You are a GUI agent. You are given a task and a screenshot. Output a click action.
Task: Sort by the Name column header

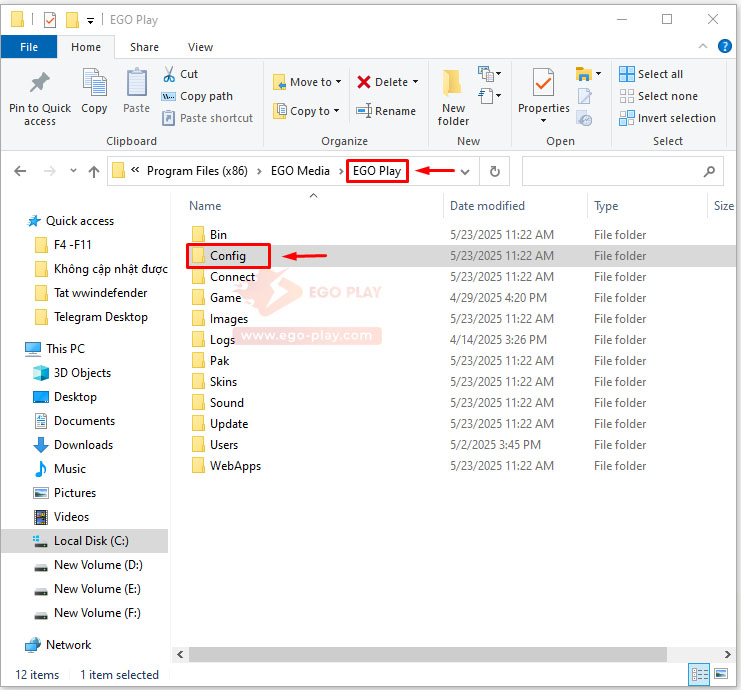pyautogui.click(x=205, y=206)
